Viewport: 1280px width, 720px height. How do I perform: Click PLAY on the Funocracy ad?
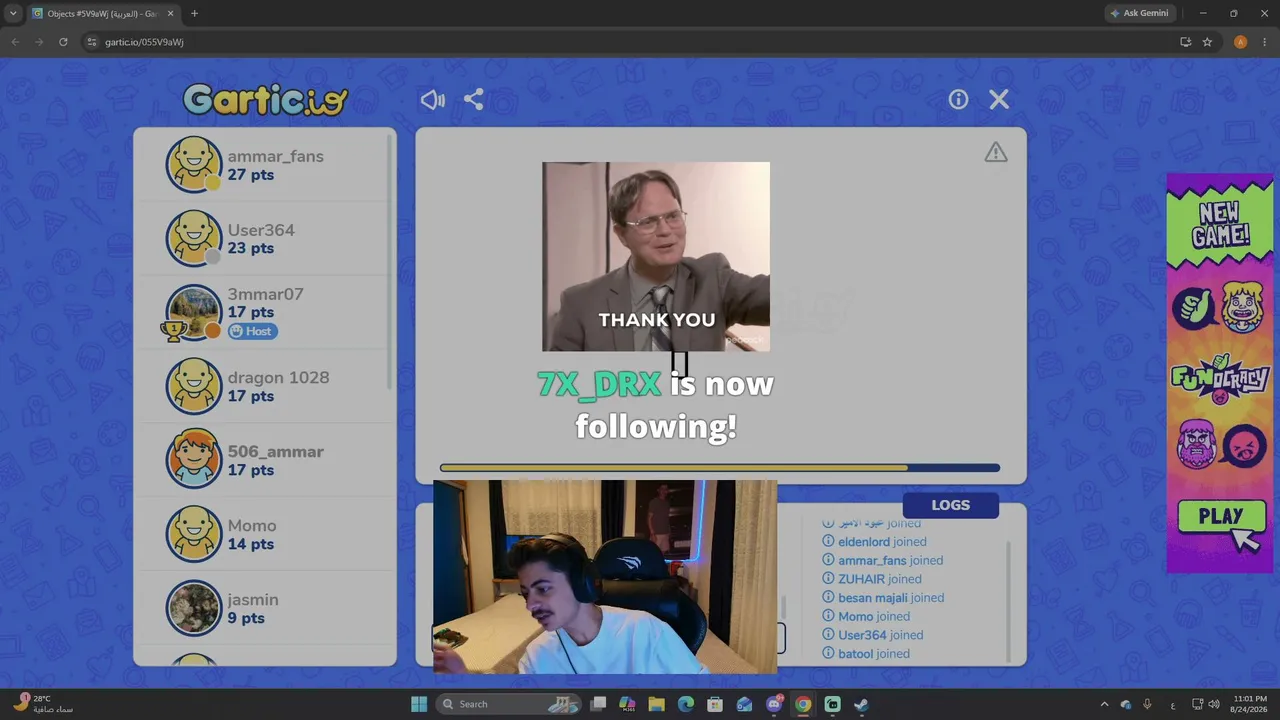tap(1220, 518)
